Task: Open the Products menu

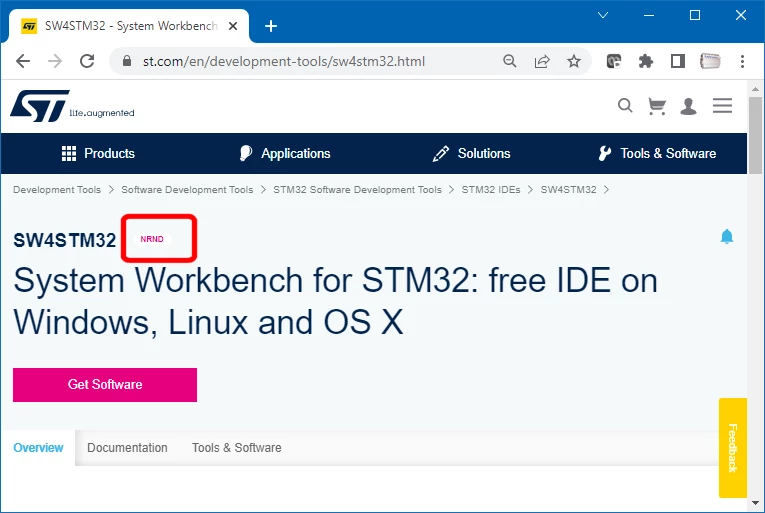Action: [98, 153]
